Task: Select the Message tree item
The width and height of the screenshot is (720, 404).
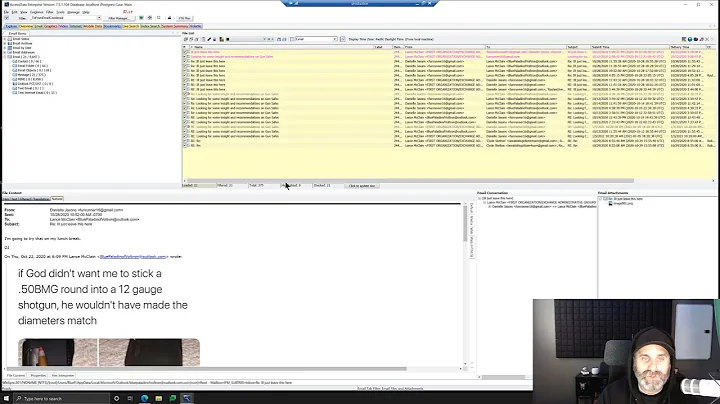Action: [x=28, y=75]
